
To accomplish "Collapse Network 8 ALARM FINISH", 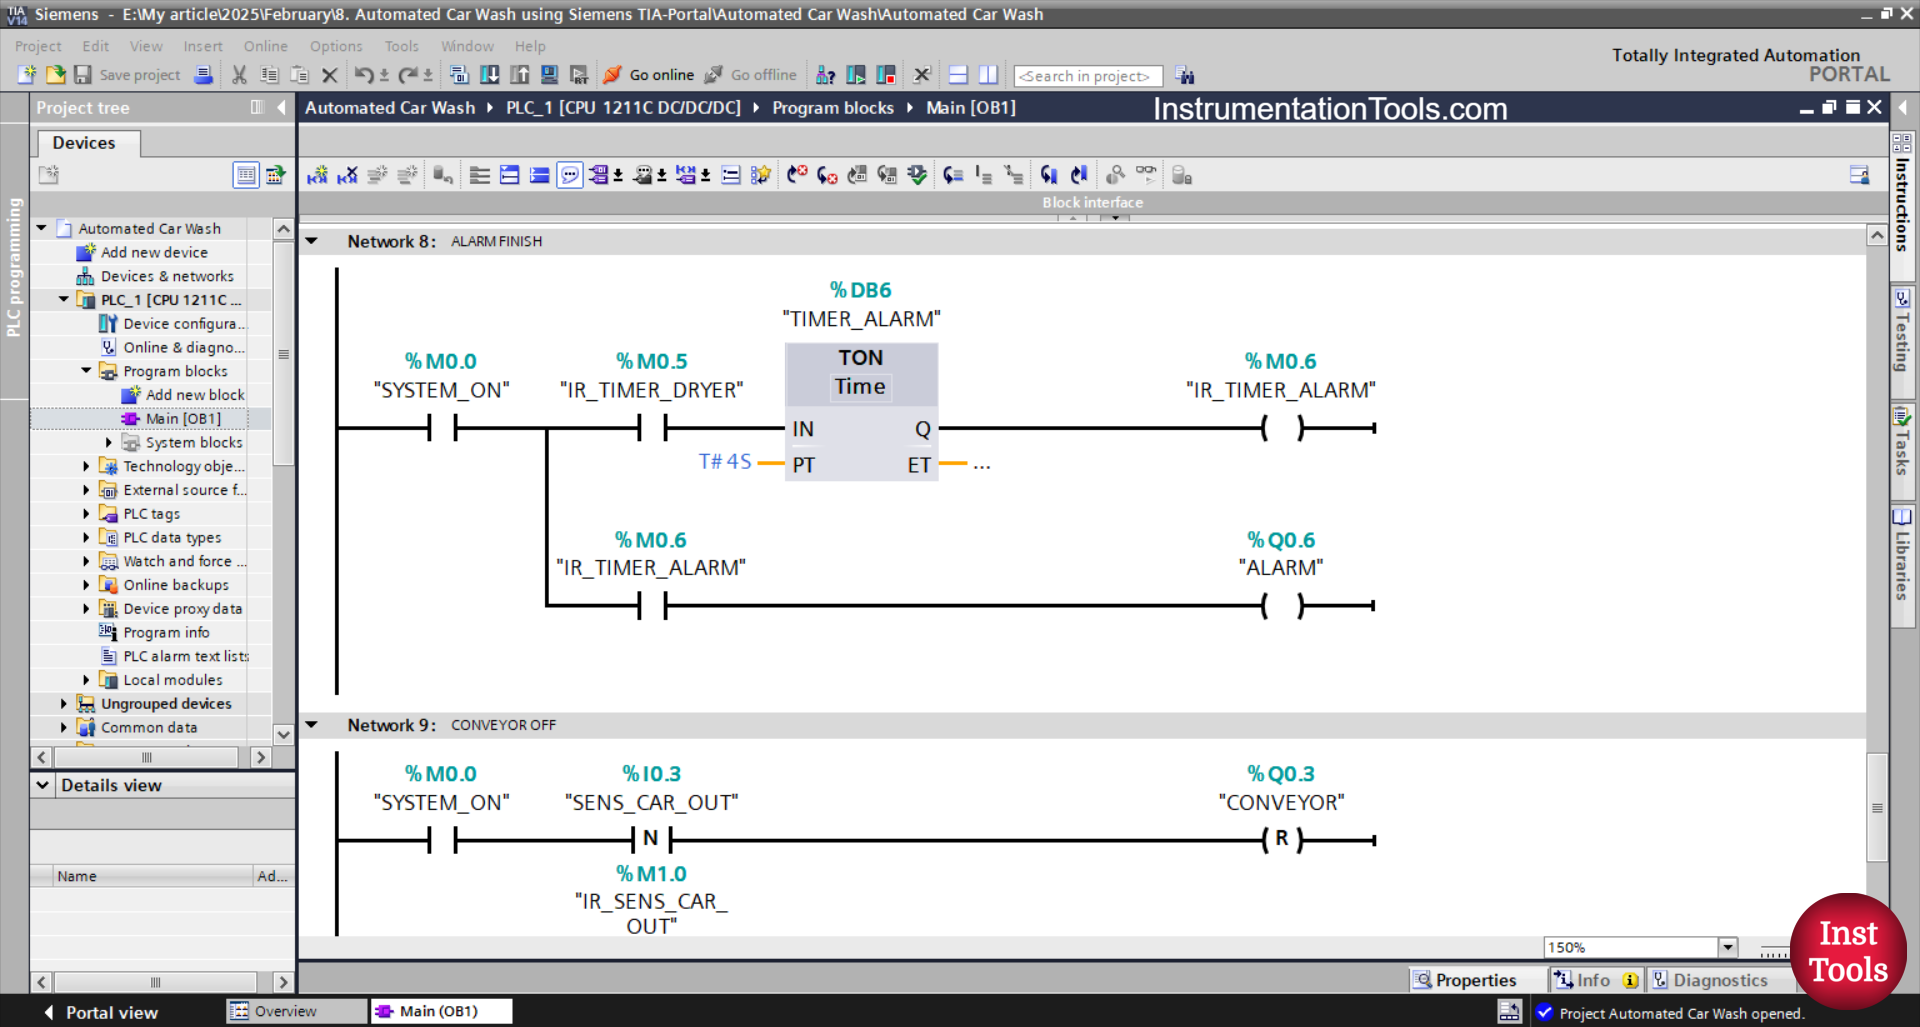I will pyautogui.click(x=312, y=241).
